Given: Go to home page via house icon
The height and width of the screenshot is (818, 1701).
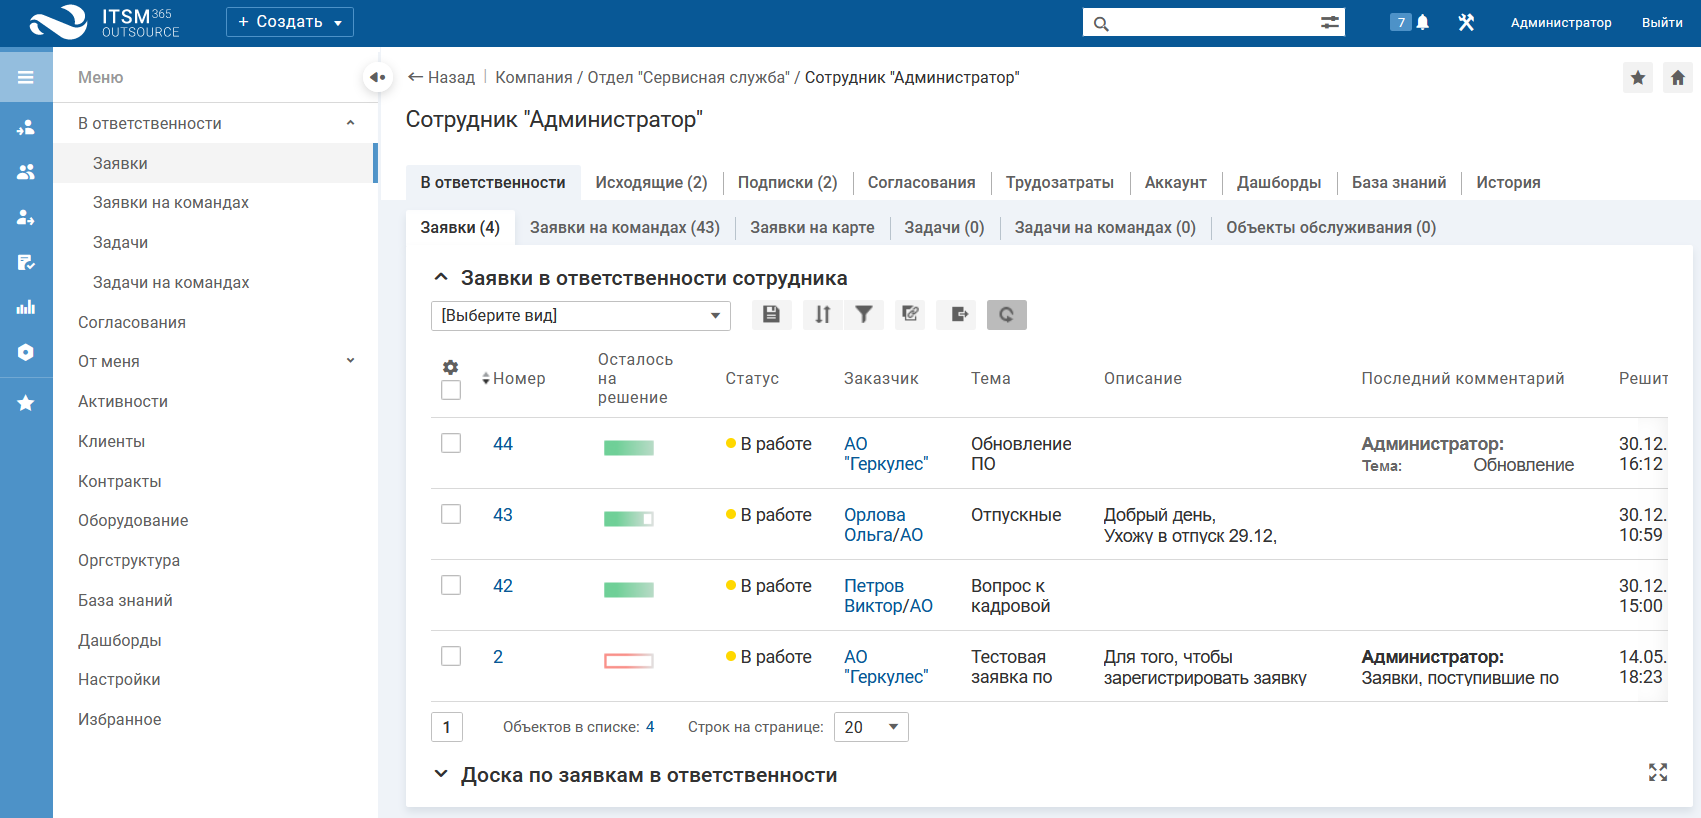Looking at the screenshot, I should point(1678,77).
